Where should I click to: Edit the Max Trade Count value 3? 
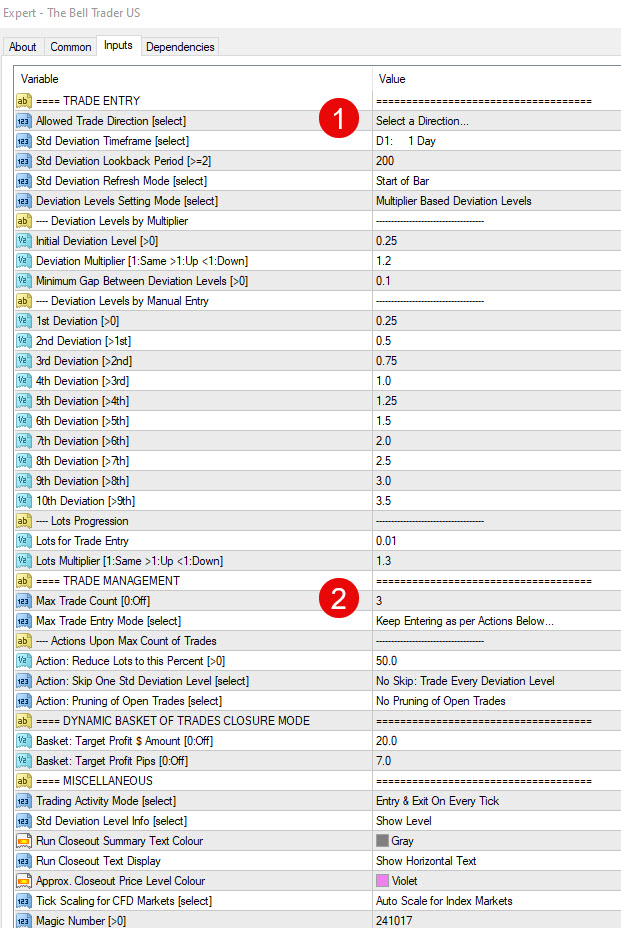point(497,601)
